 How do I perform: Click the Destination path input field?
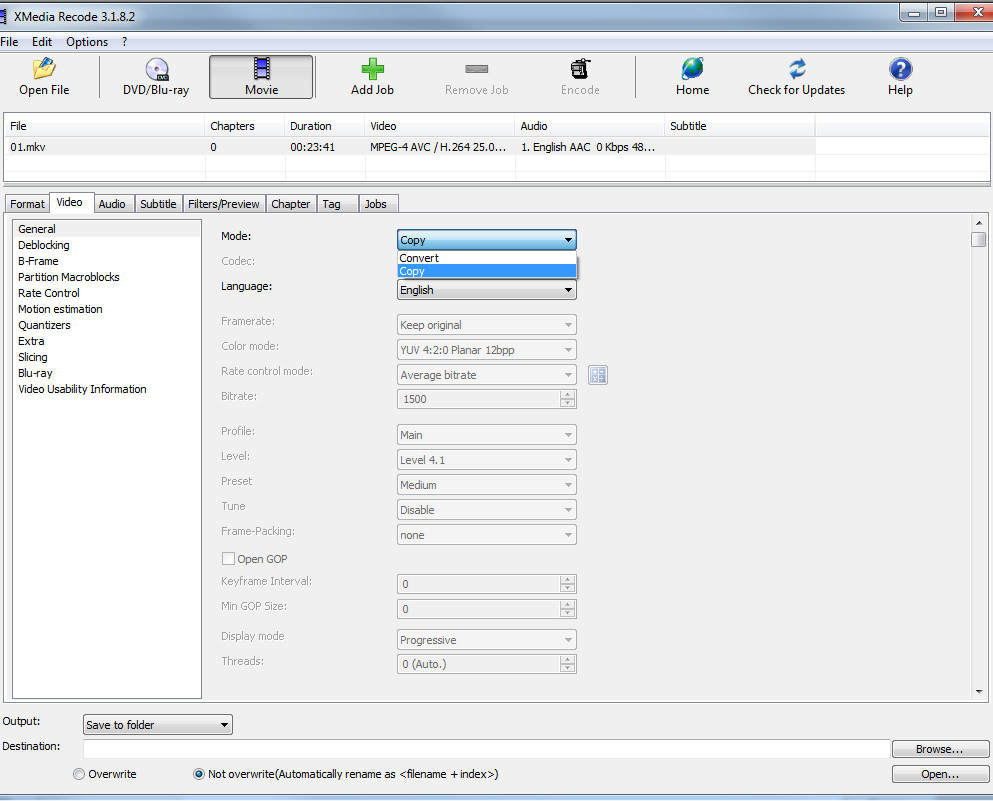(486, 748)
